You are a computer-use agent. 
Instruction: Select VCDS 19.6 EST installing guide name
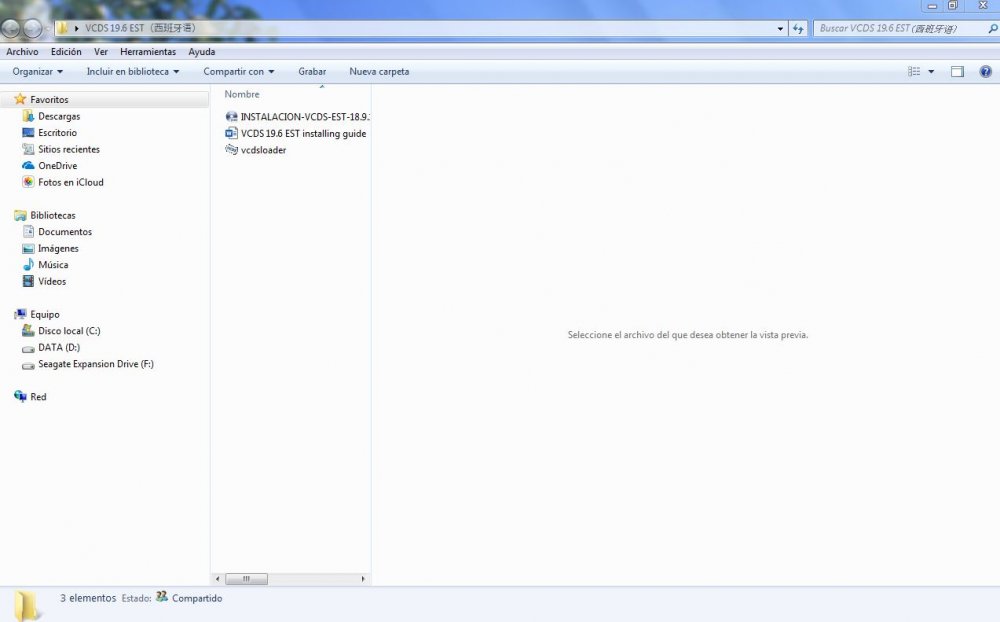(x=304, y=133)
